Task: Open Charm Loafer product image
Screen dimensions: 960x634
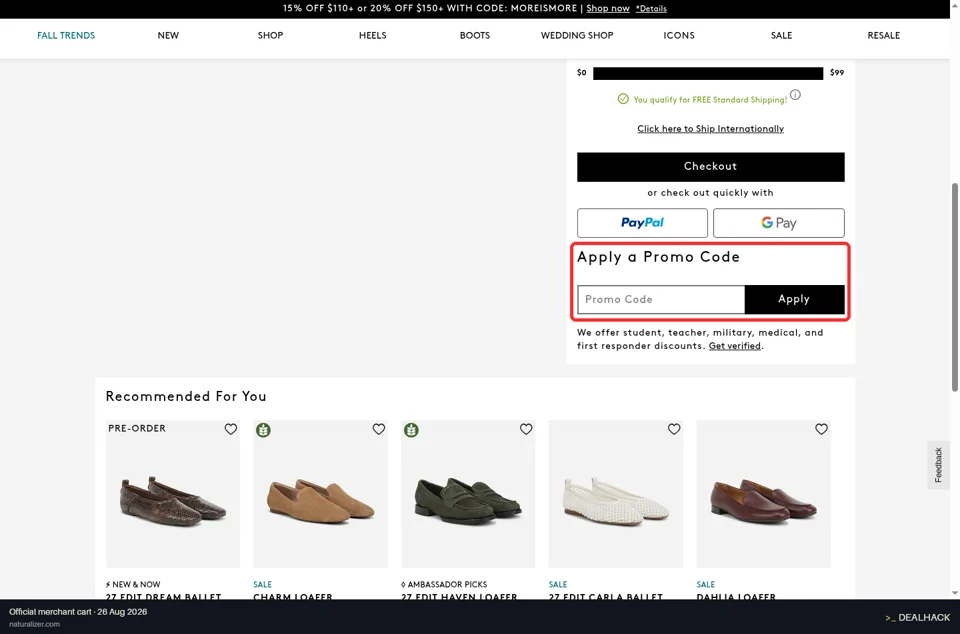Action: coord(321,494)
